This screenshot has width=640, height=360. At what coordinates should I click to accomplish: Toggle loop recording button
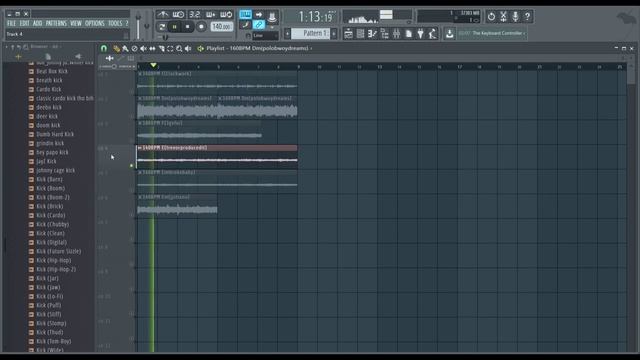click(226, 15)
